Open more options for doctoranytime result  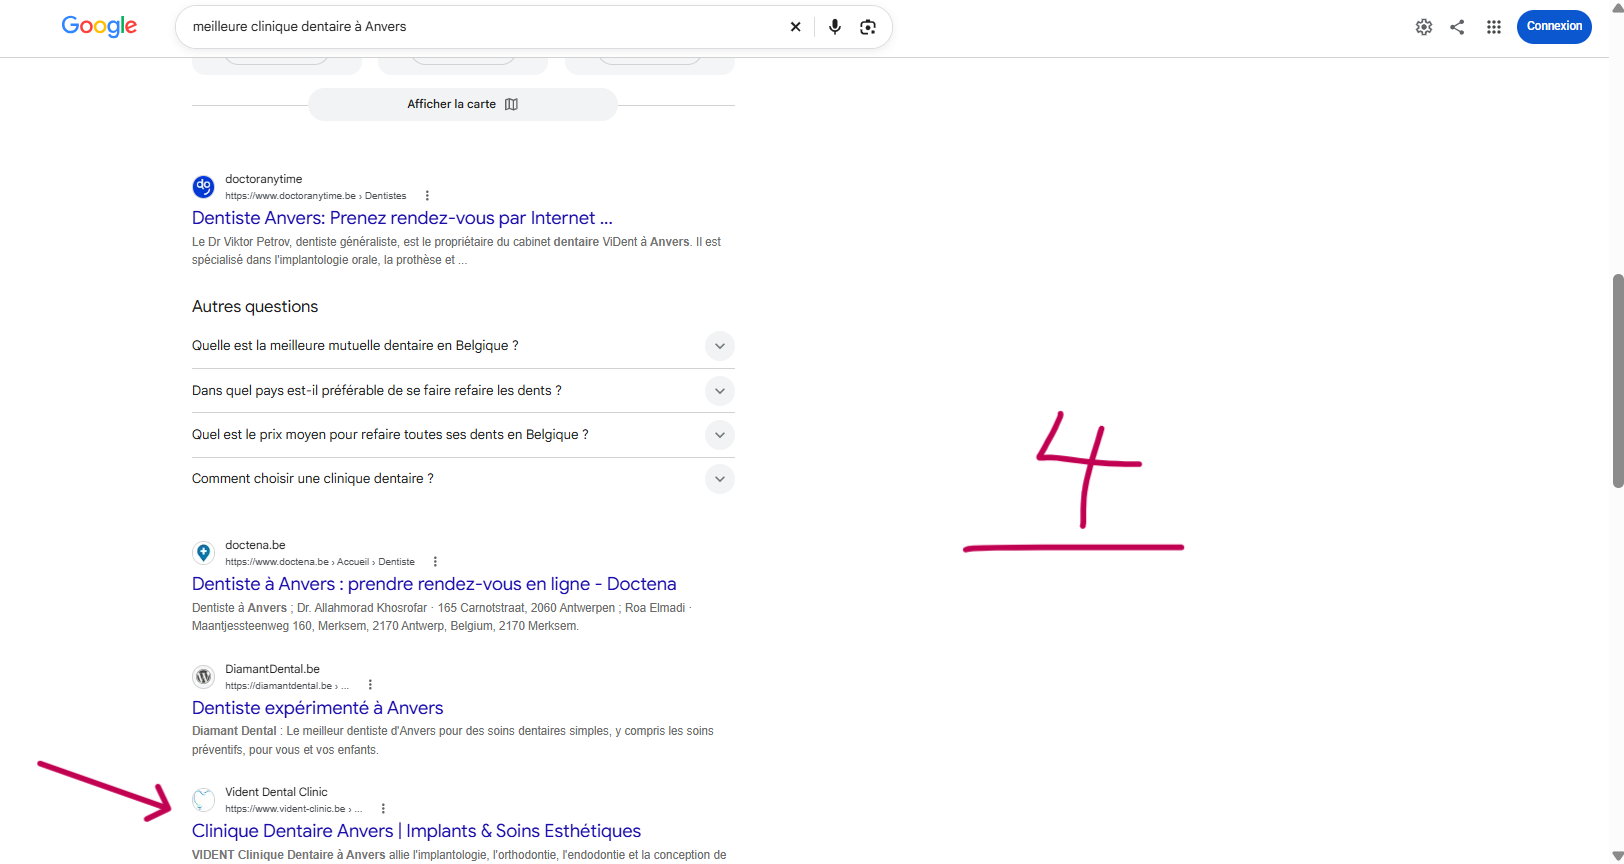tap(427, 196)
